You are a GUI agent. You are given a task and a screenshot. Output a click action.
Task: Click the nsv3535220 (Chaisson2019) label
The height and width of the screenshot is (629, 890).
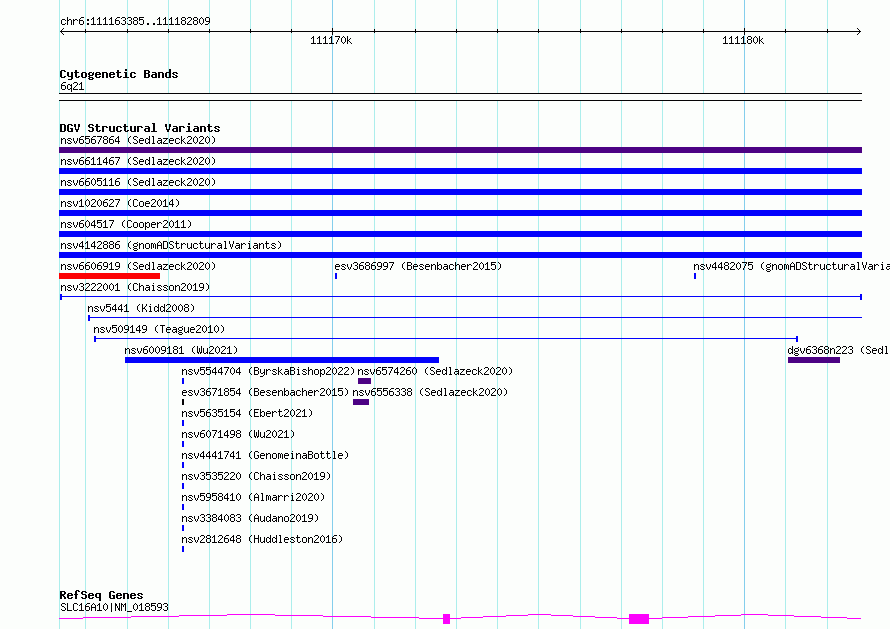(x=256, y=476)
